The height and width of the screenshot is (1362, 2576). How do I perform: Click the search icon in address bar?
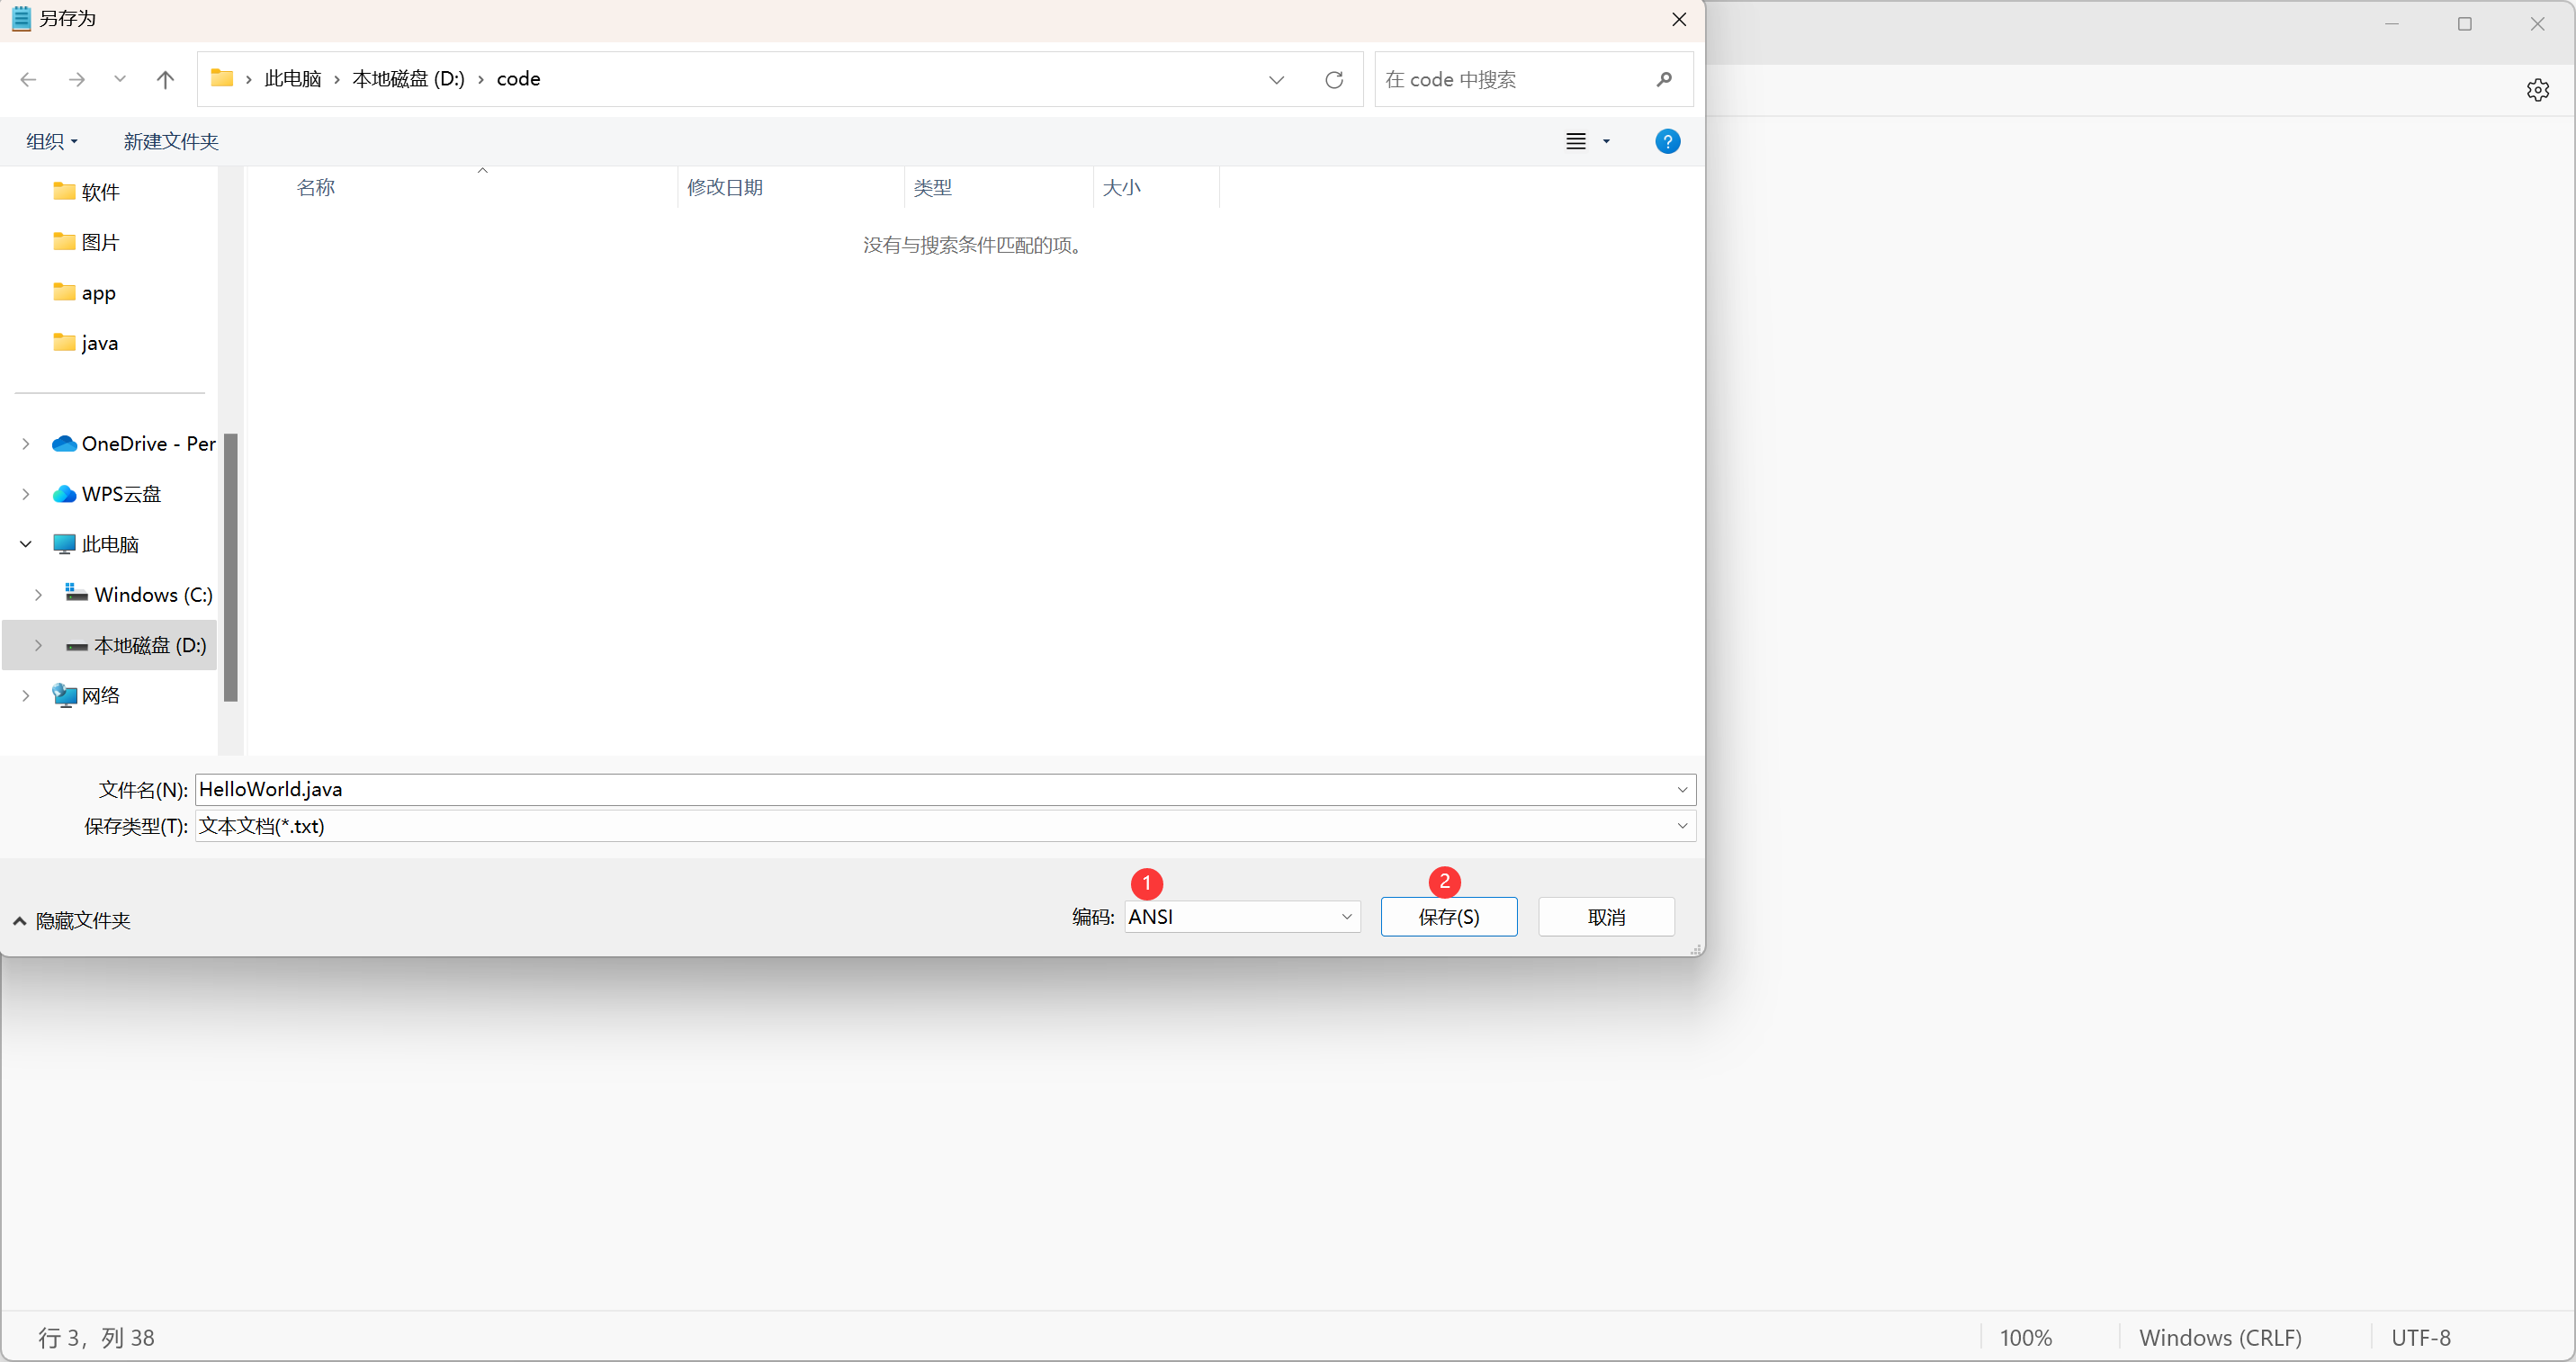click(1665, 78)
